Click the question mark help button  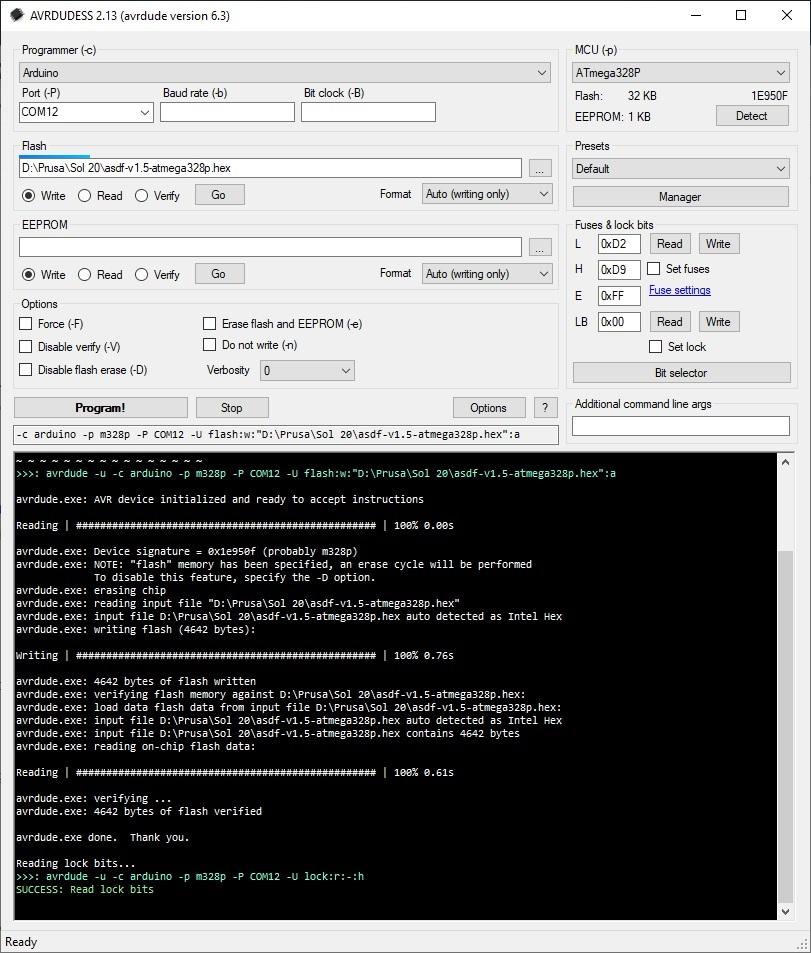pos(545,407)
